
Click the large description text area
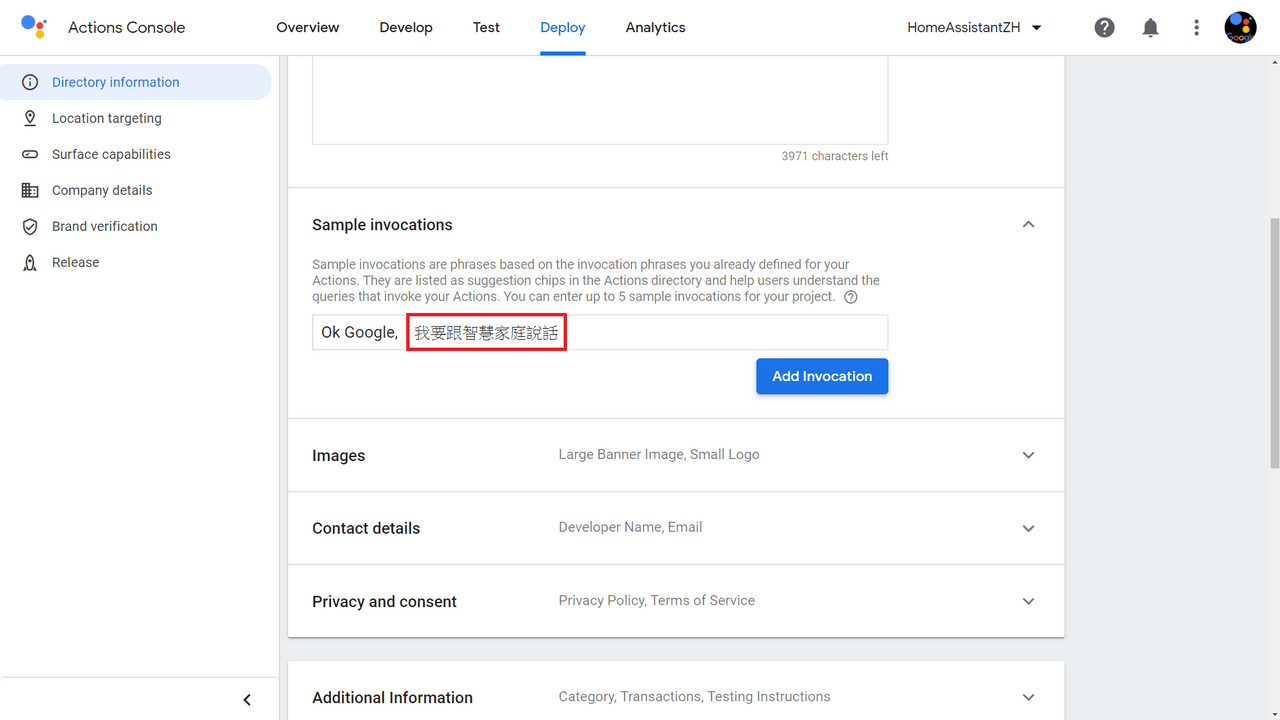(600, 100)
